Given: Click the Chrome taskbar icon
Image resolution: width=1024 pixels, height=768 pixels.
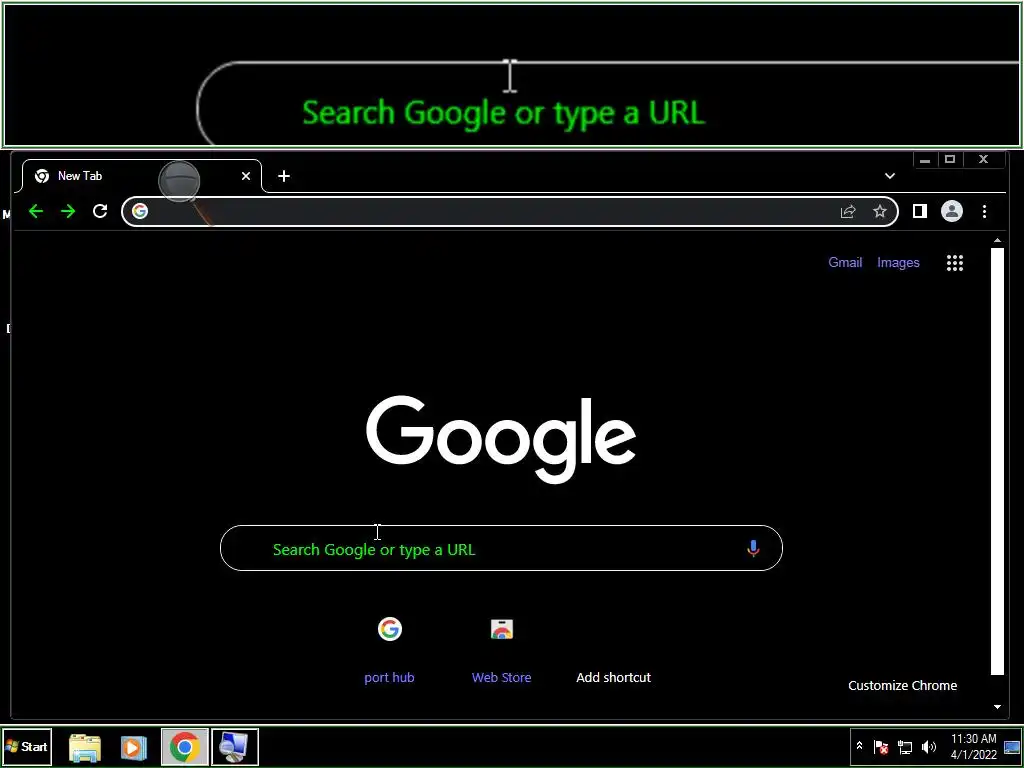Looking at the screenshot, I should tap(185, 746).
